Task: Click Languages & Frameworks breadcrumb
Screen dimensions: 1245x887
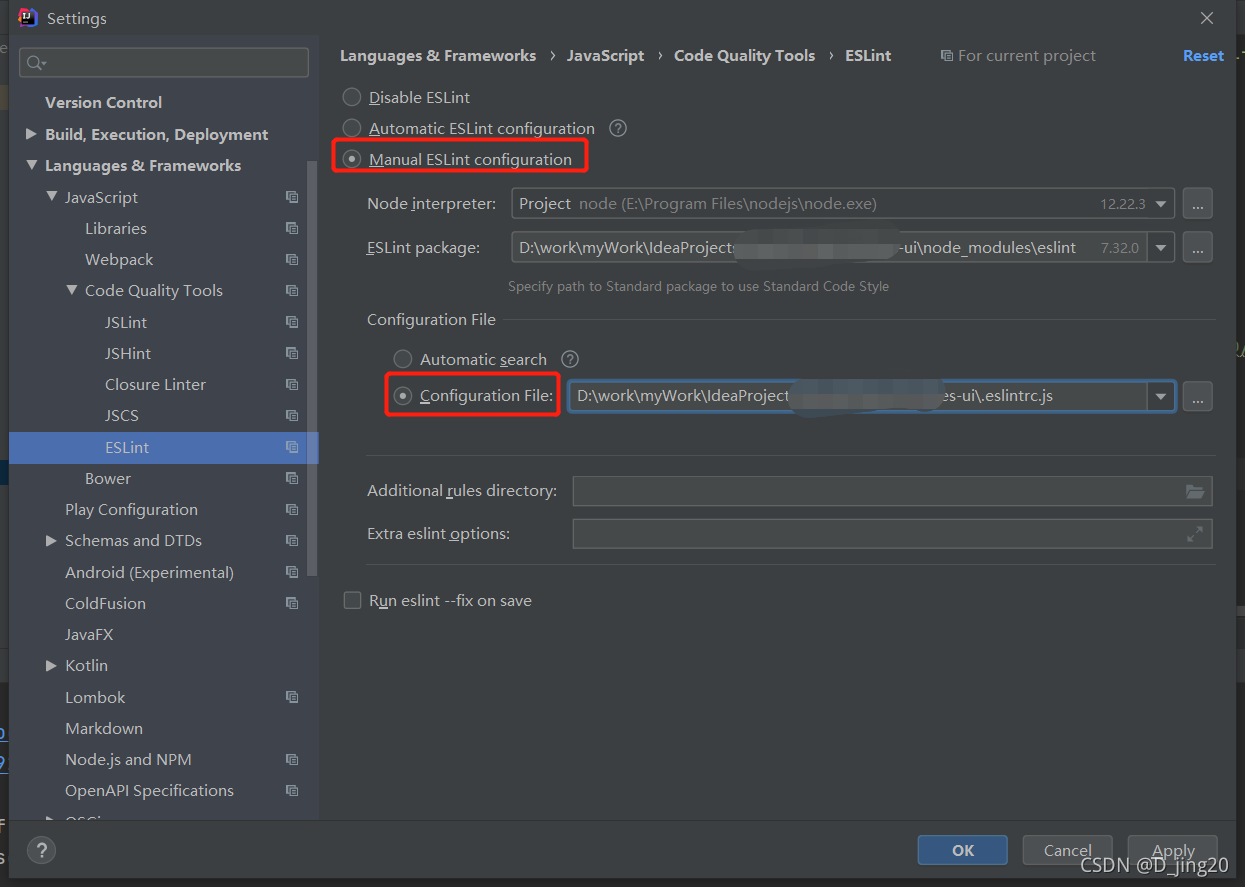Action: [438, 56]
